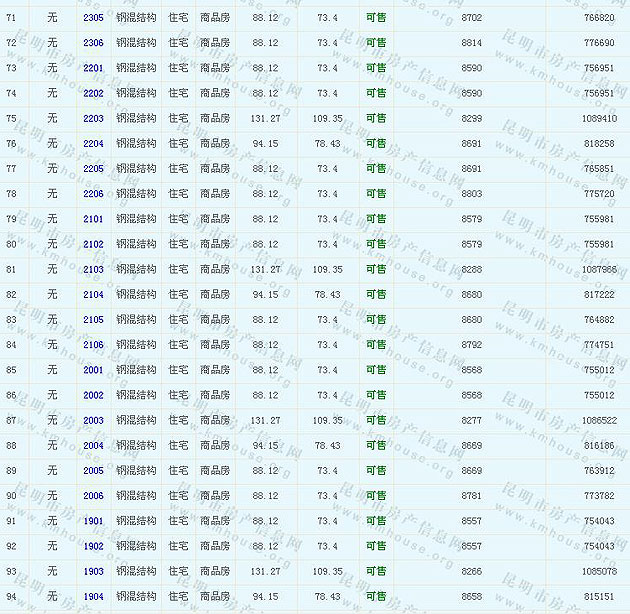The width and height of the screenshot is (630, 614).
Task: Click total price 1087866 cell
Action: pos(599,269)
